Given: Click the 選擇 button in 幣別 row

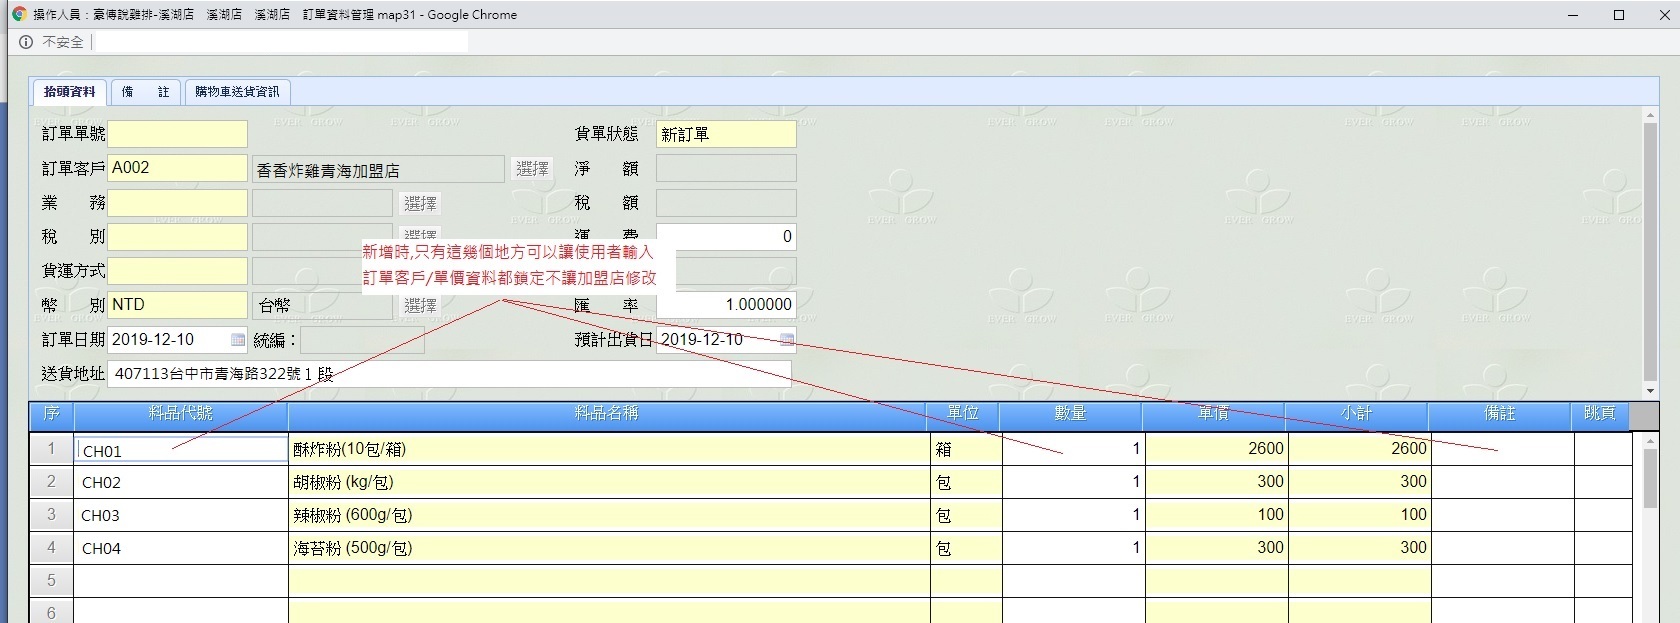Looking at the screenshot, I should [420, 306].
